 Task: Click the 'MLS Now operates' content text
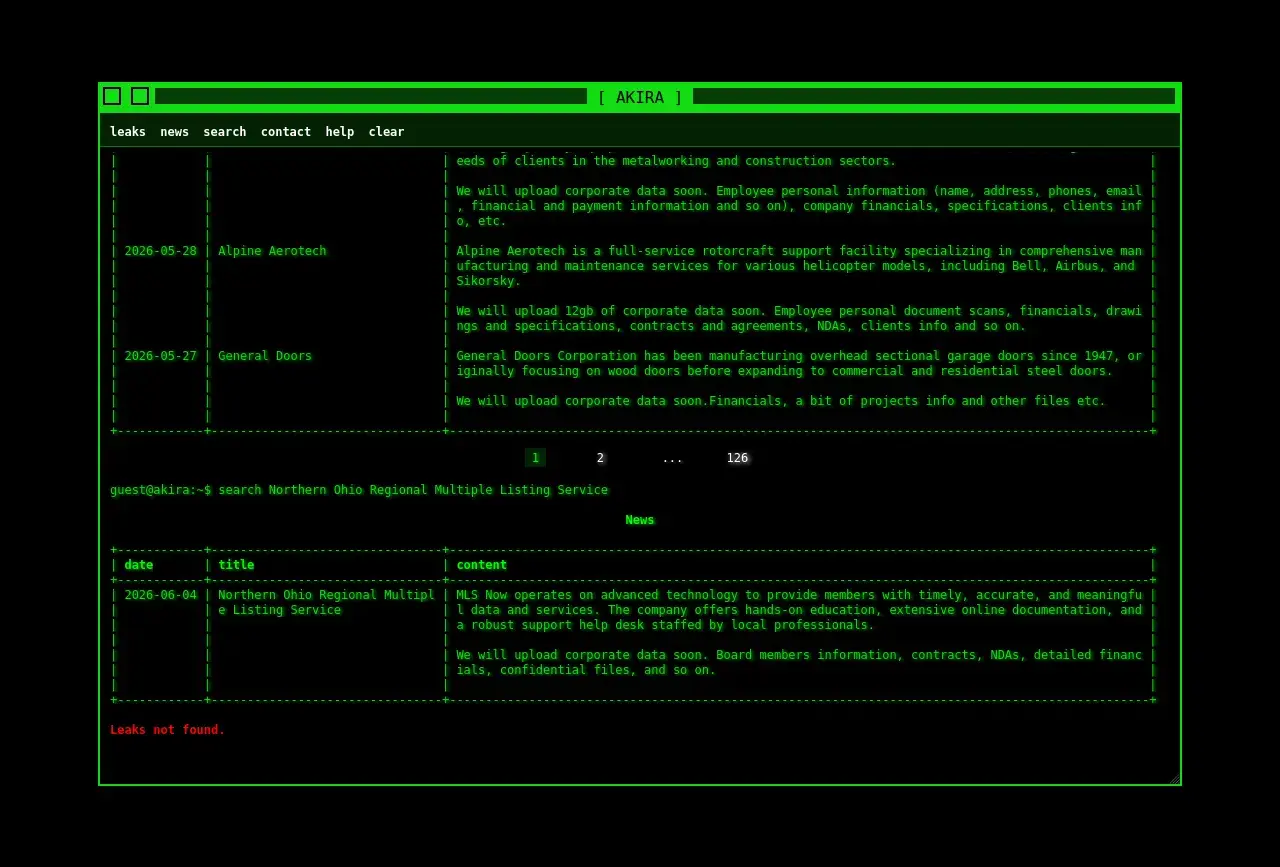point(799,610)
